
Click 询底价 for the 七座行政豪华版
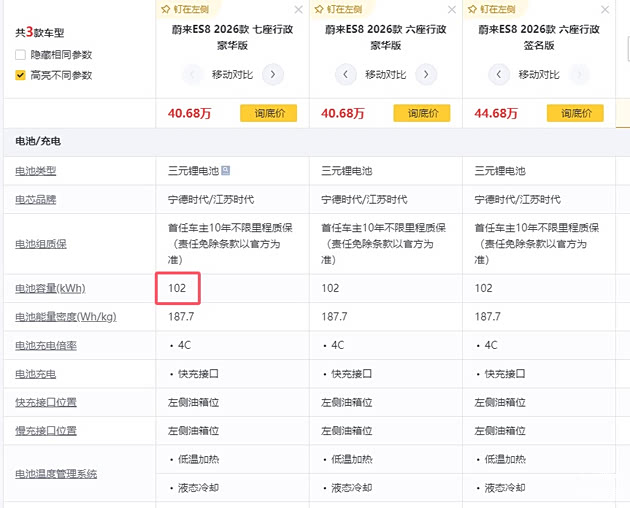[x=268, y=113]
